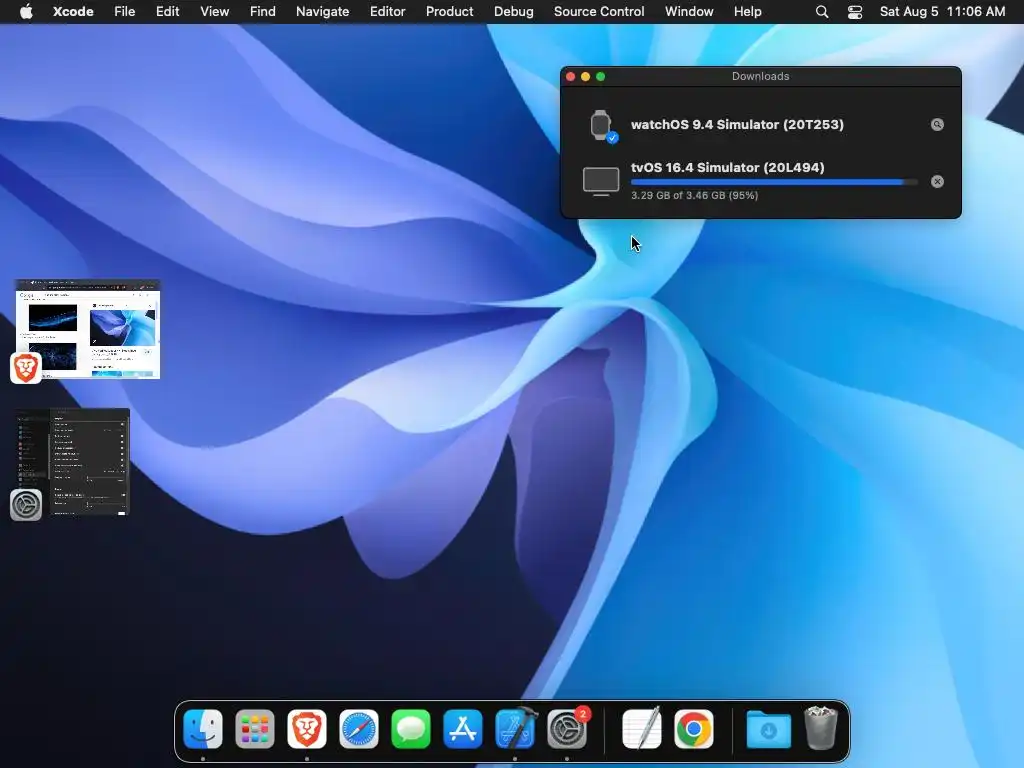The image size is (1024, 768).
Task: Click the 3.29 GB of 3.46 GB status
Action: 694,195
